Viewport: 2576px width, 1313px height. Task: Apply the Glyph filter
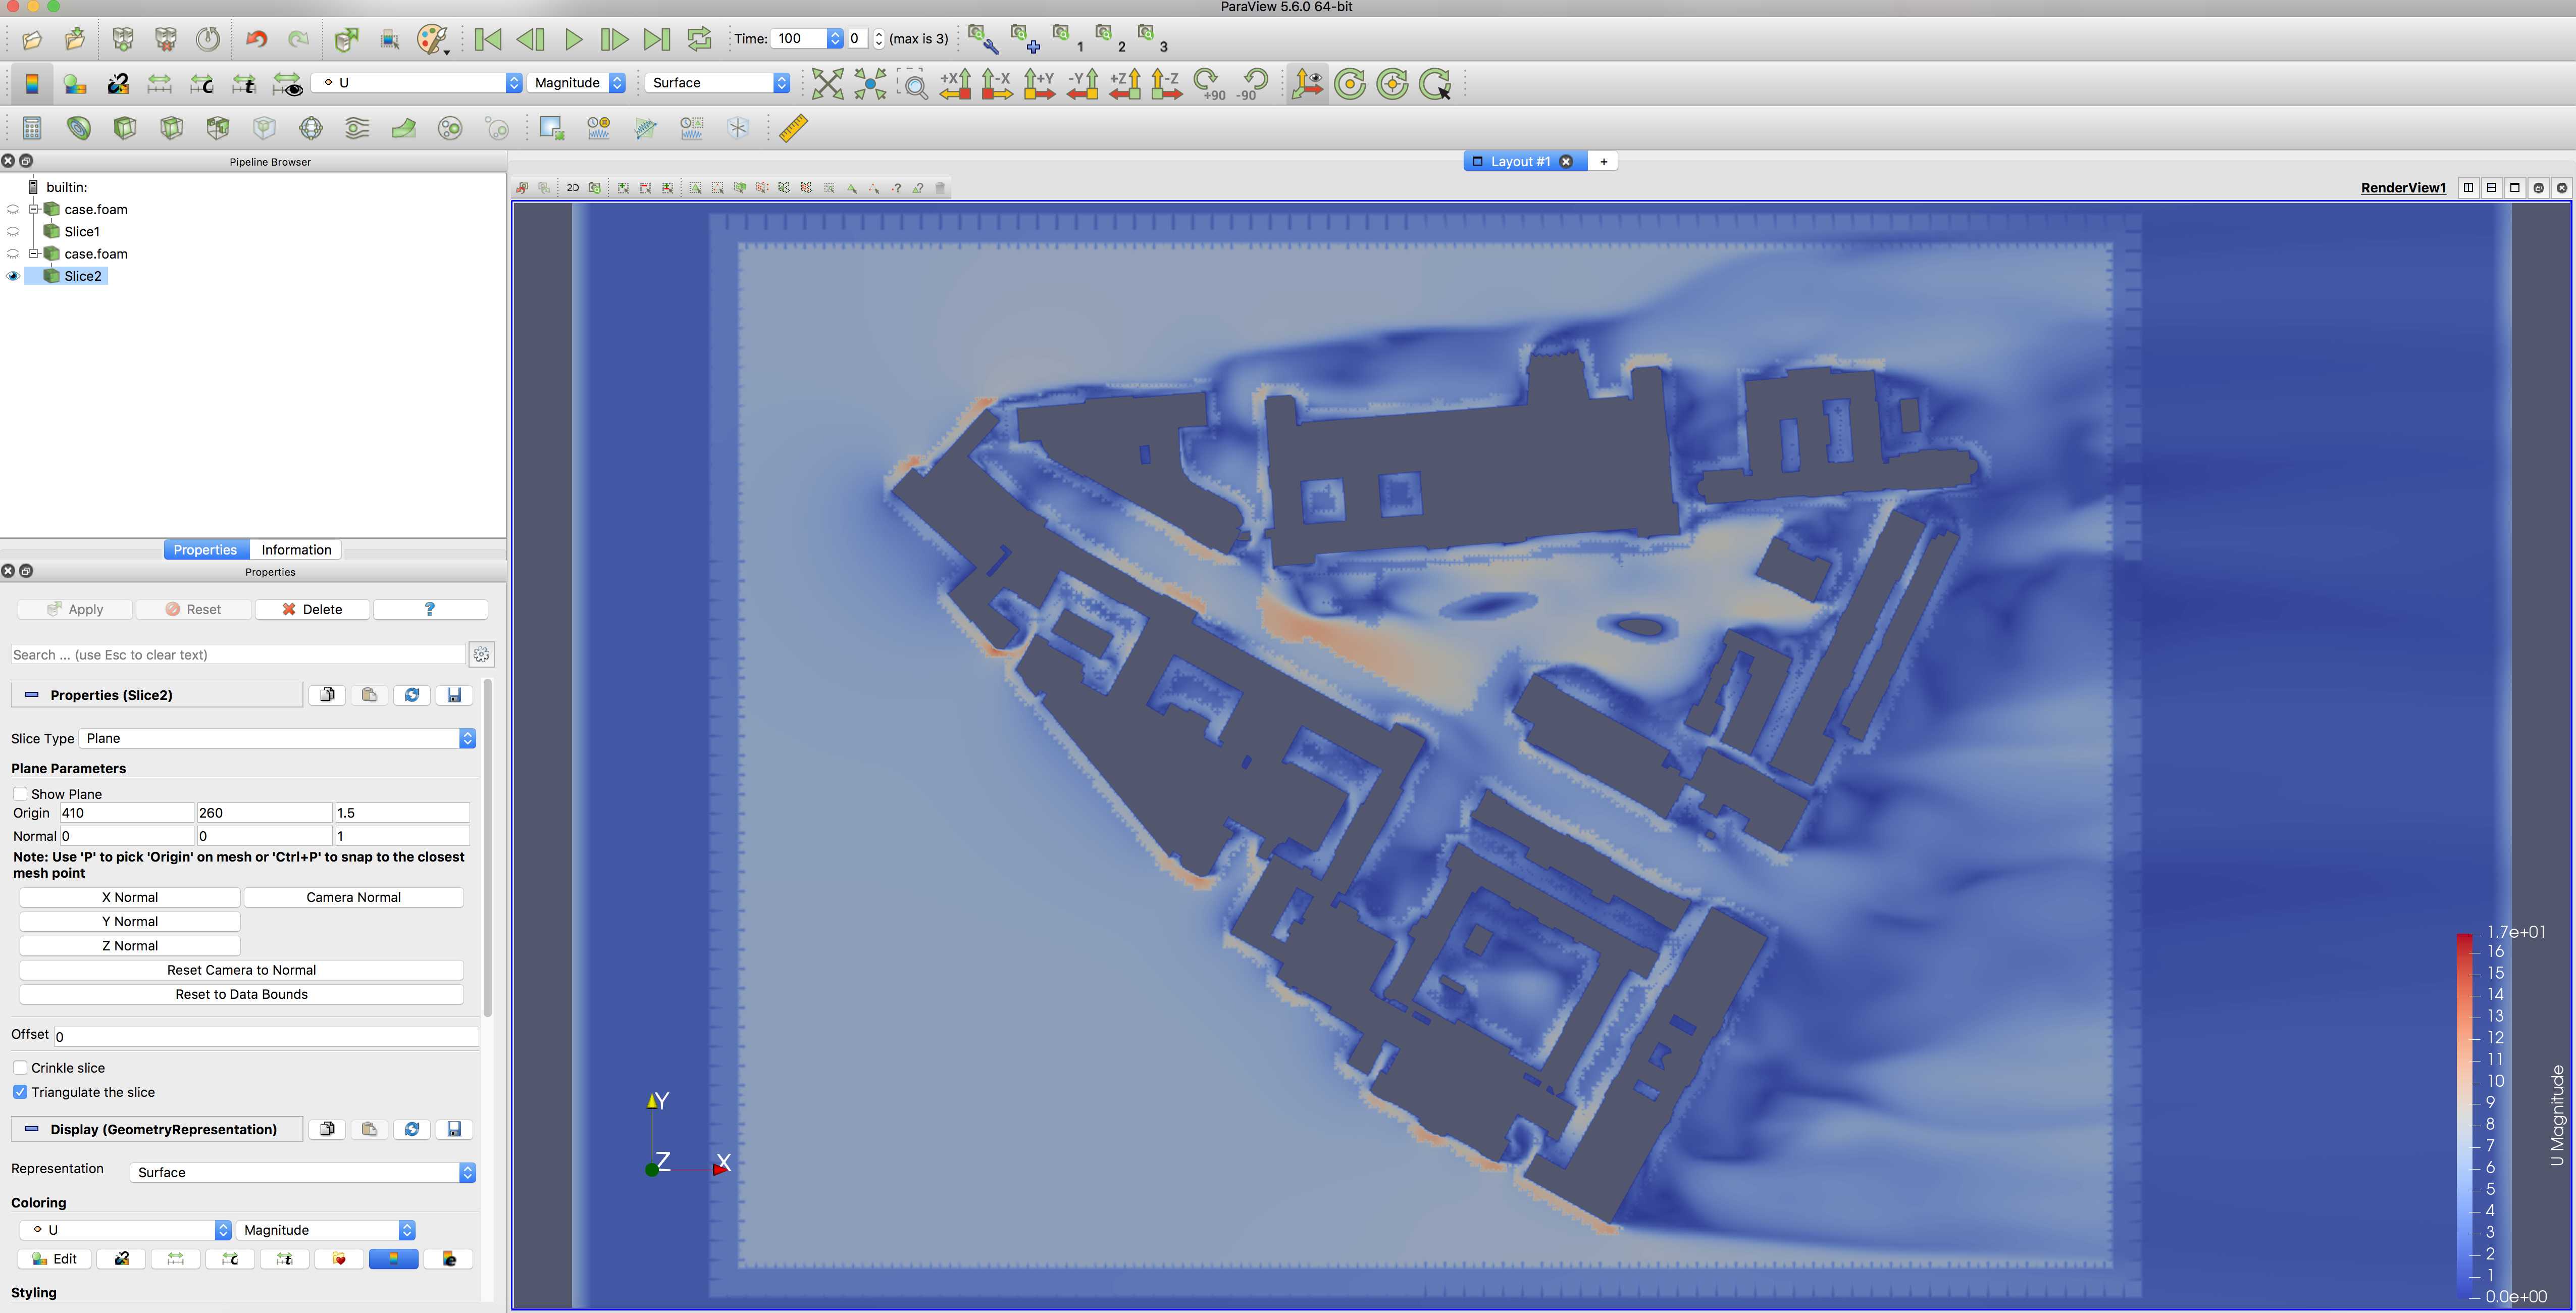click(x=311, y=128)
